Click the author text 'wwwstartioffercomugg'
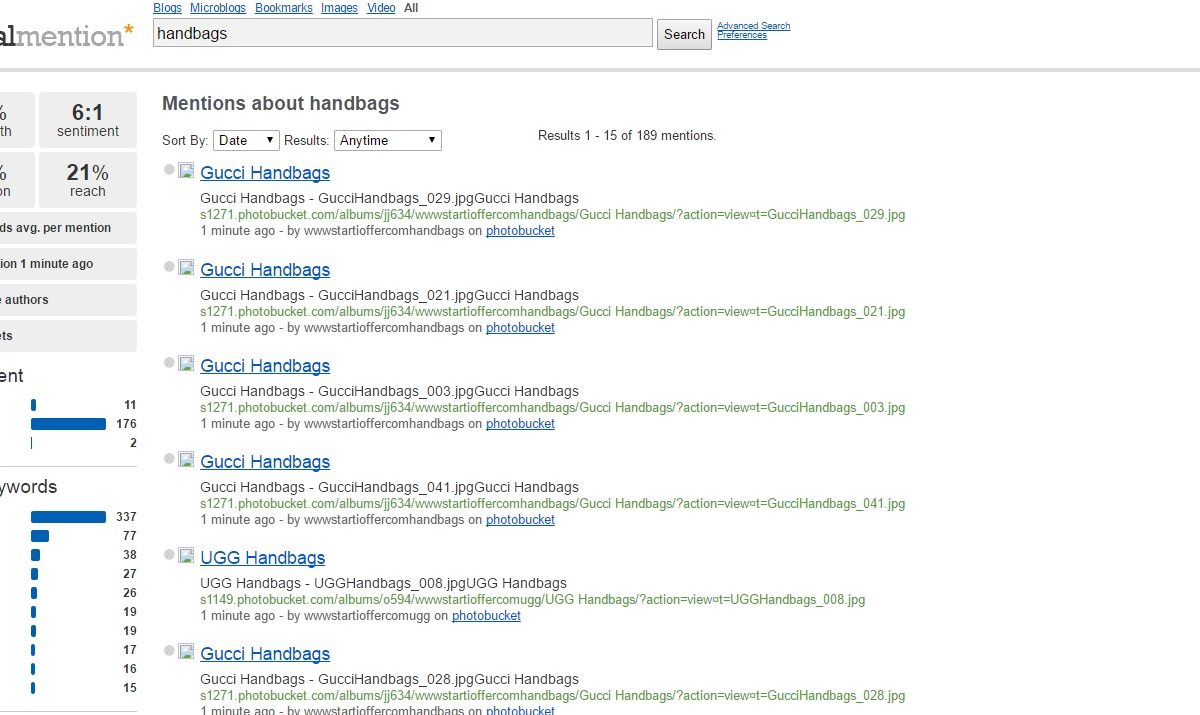Image resolution: width=1200 pixels, height=715 pixels. click(367, 616)
